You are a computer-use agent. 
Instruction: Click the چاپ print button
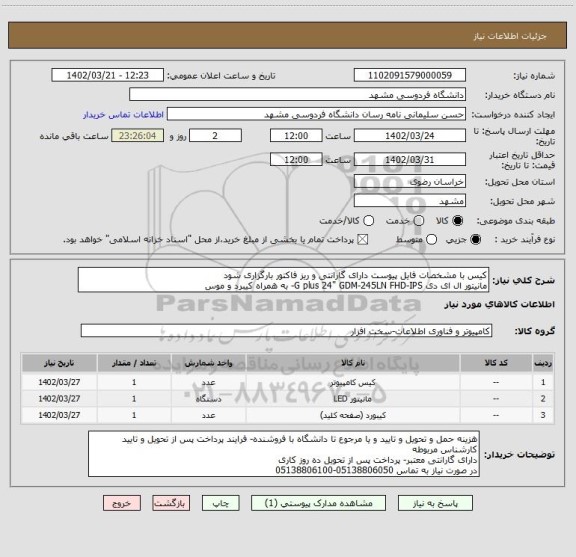click(x=221, y=503)
